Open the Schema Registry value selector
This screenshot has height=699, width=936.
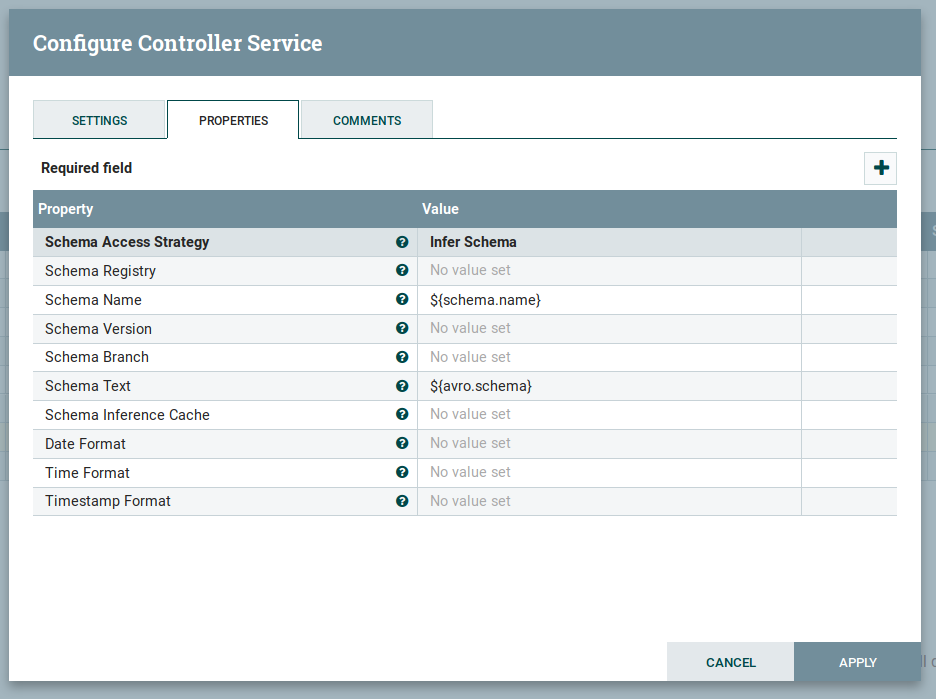pos(608,271)
